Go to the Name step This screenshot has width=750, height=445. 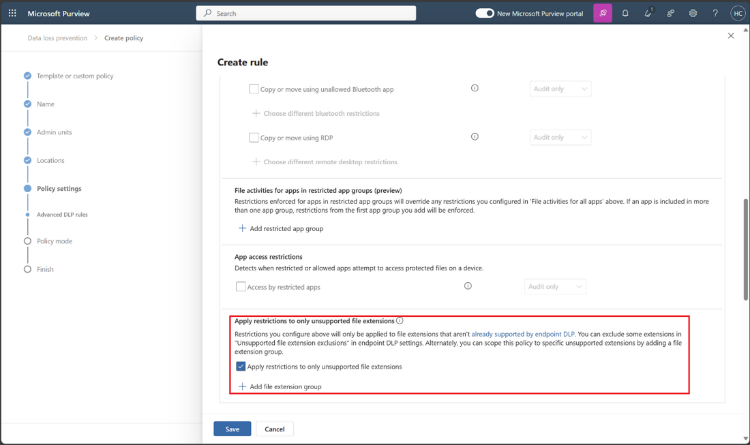45,104
